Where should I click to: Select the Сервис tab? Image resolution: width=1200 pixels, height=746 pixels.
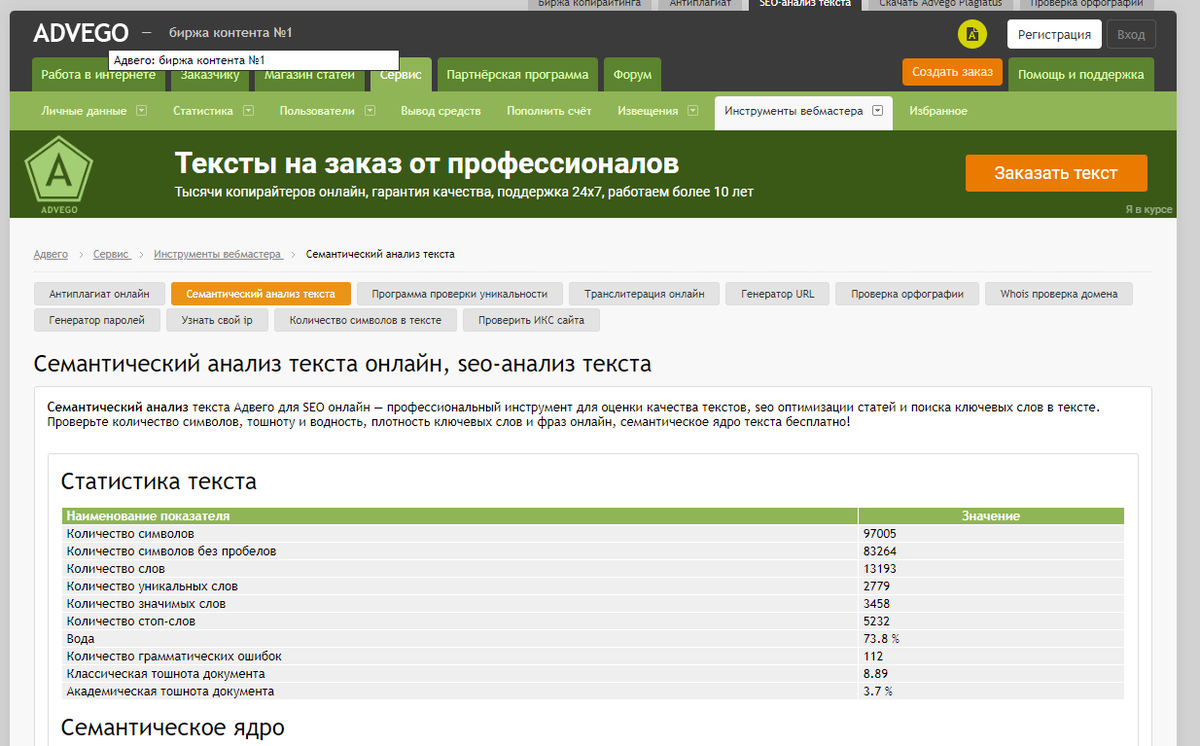(400, 75)
